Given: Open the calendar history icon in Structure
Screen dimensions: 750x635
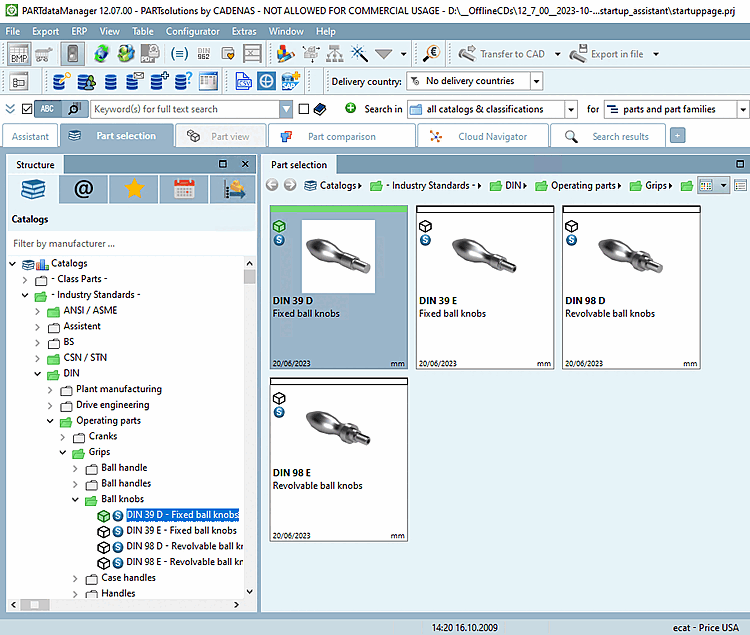Looking at the screenshot, I should coord(183,189).
